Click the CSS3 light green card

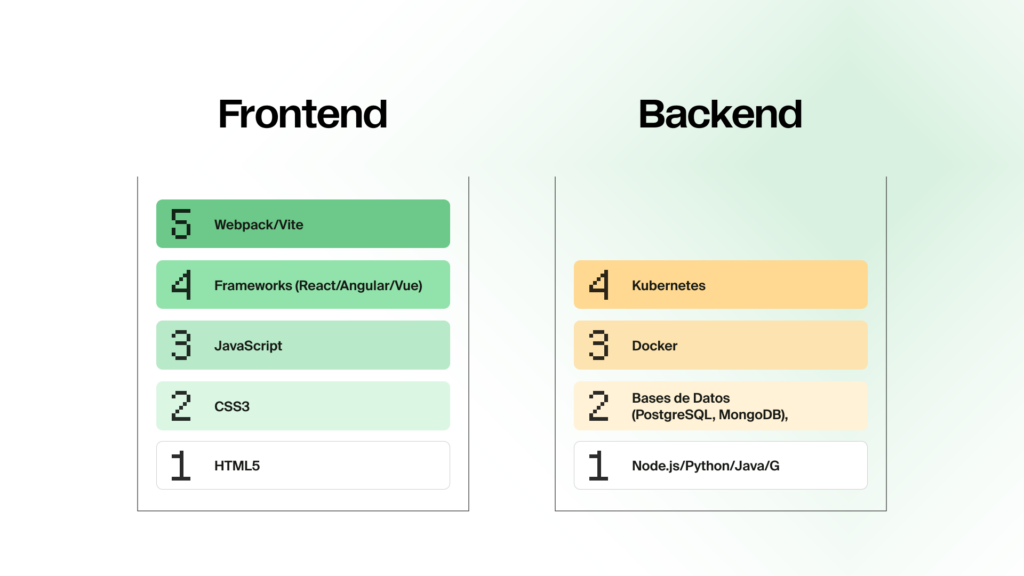click(303, 406)
